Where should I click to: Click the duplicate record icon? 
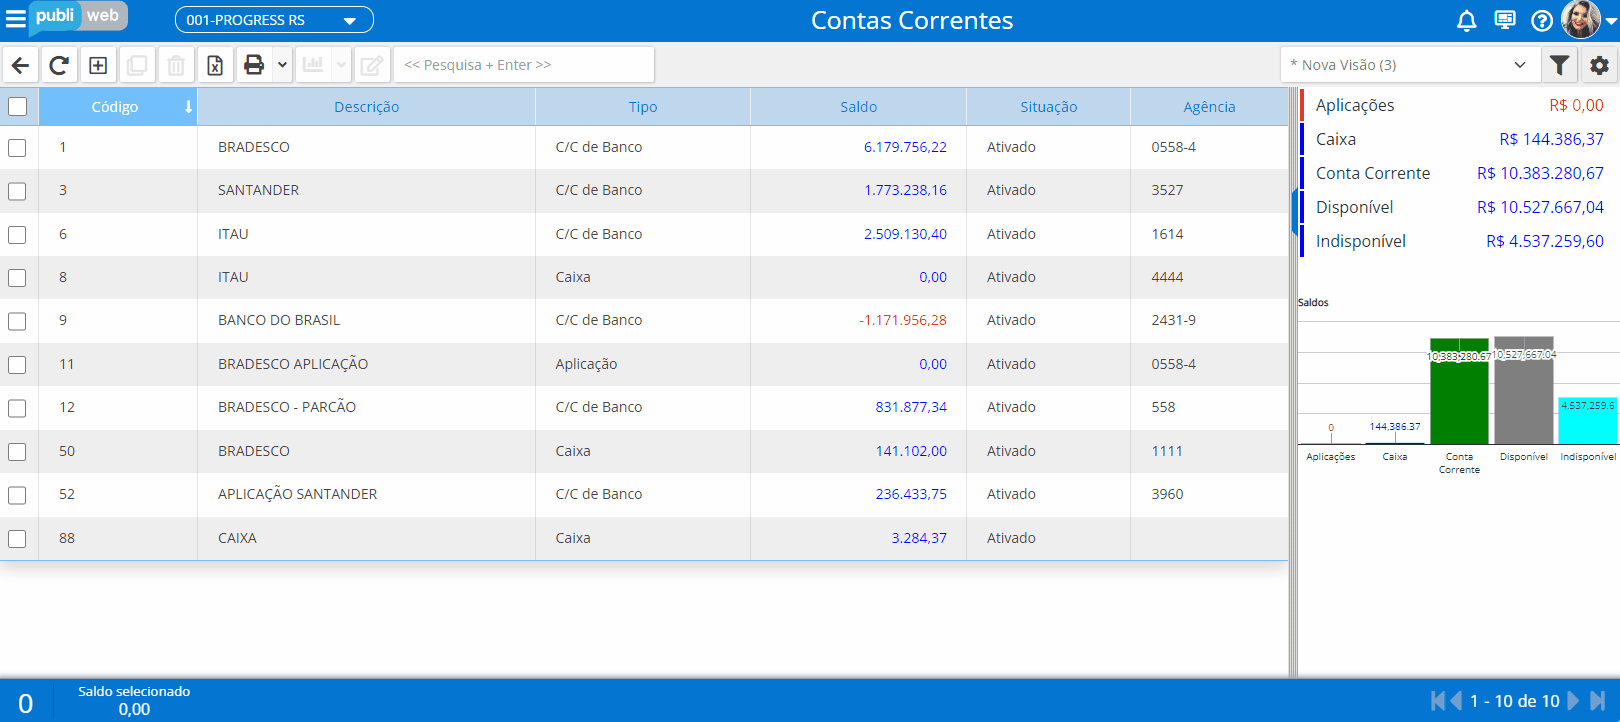pos(137,65)
